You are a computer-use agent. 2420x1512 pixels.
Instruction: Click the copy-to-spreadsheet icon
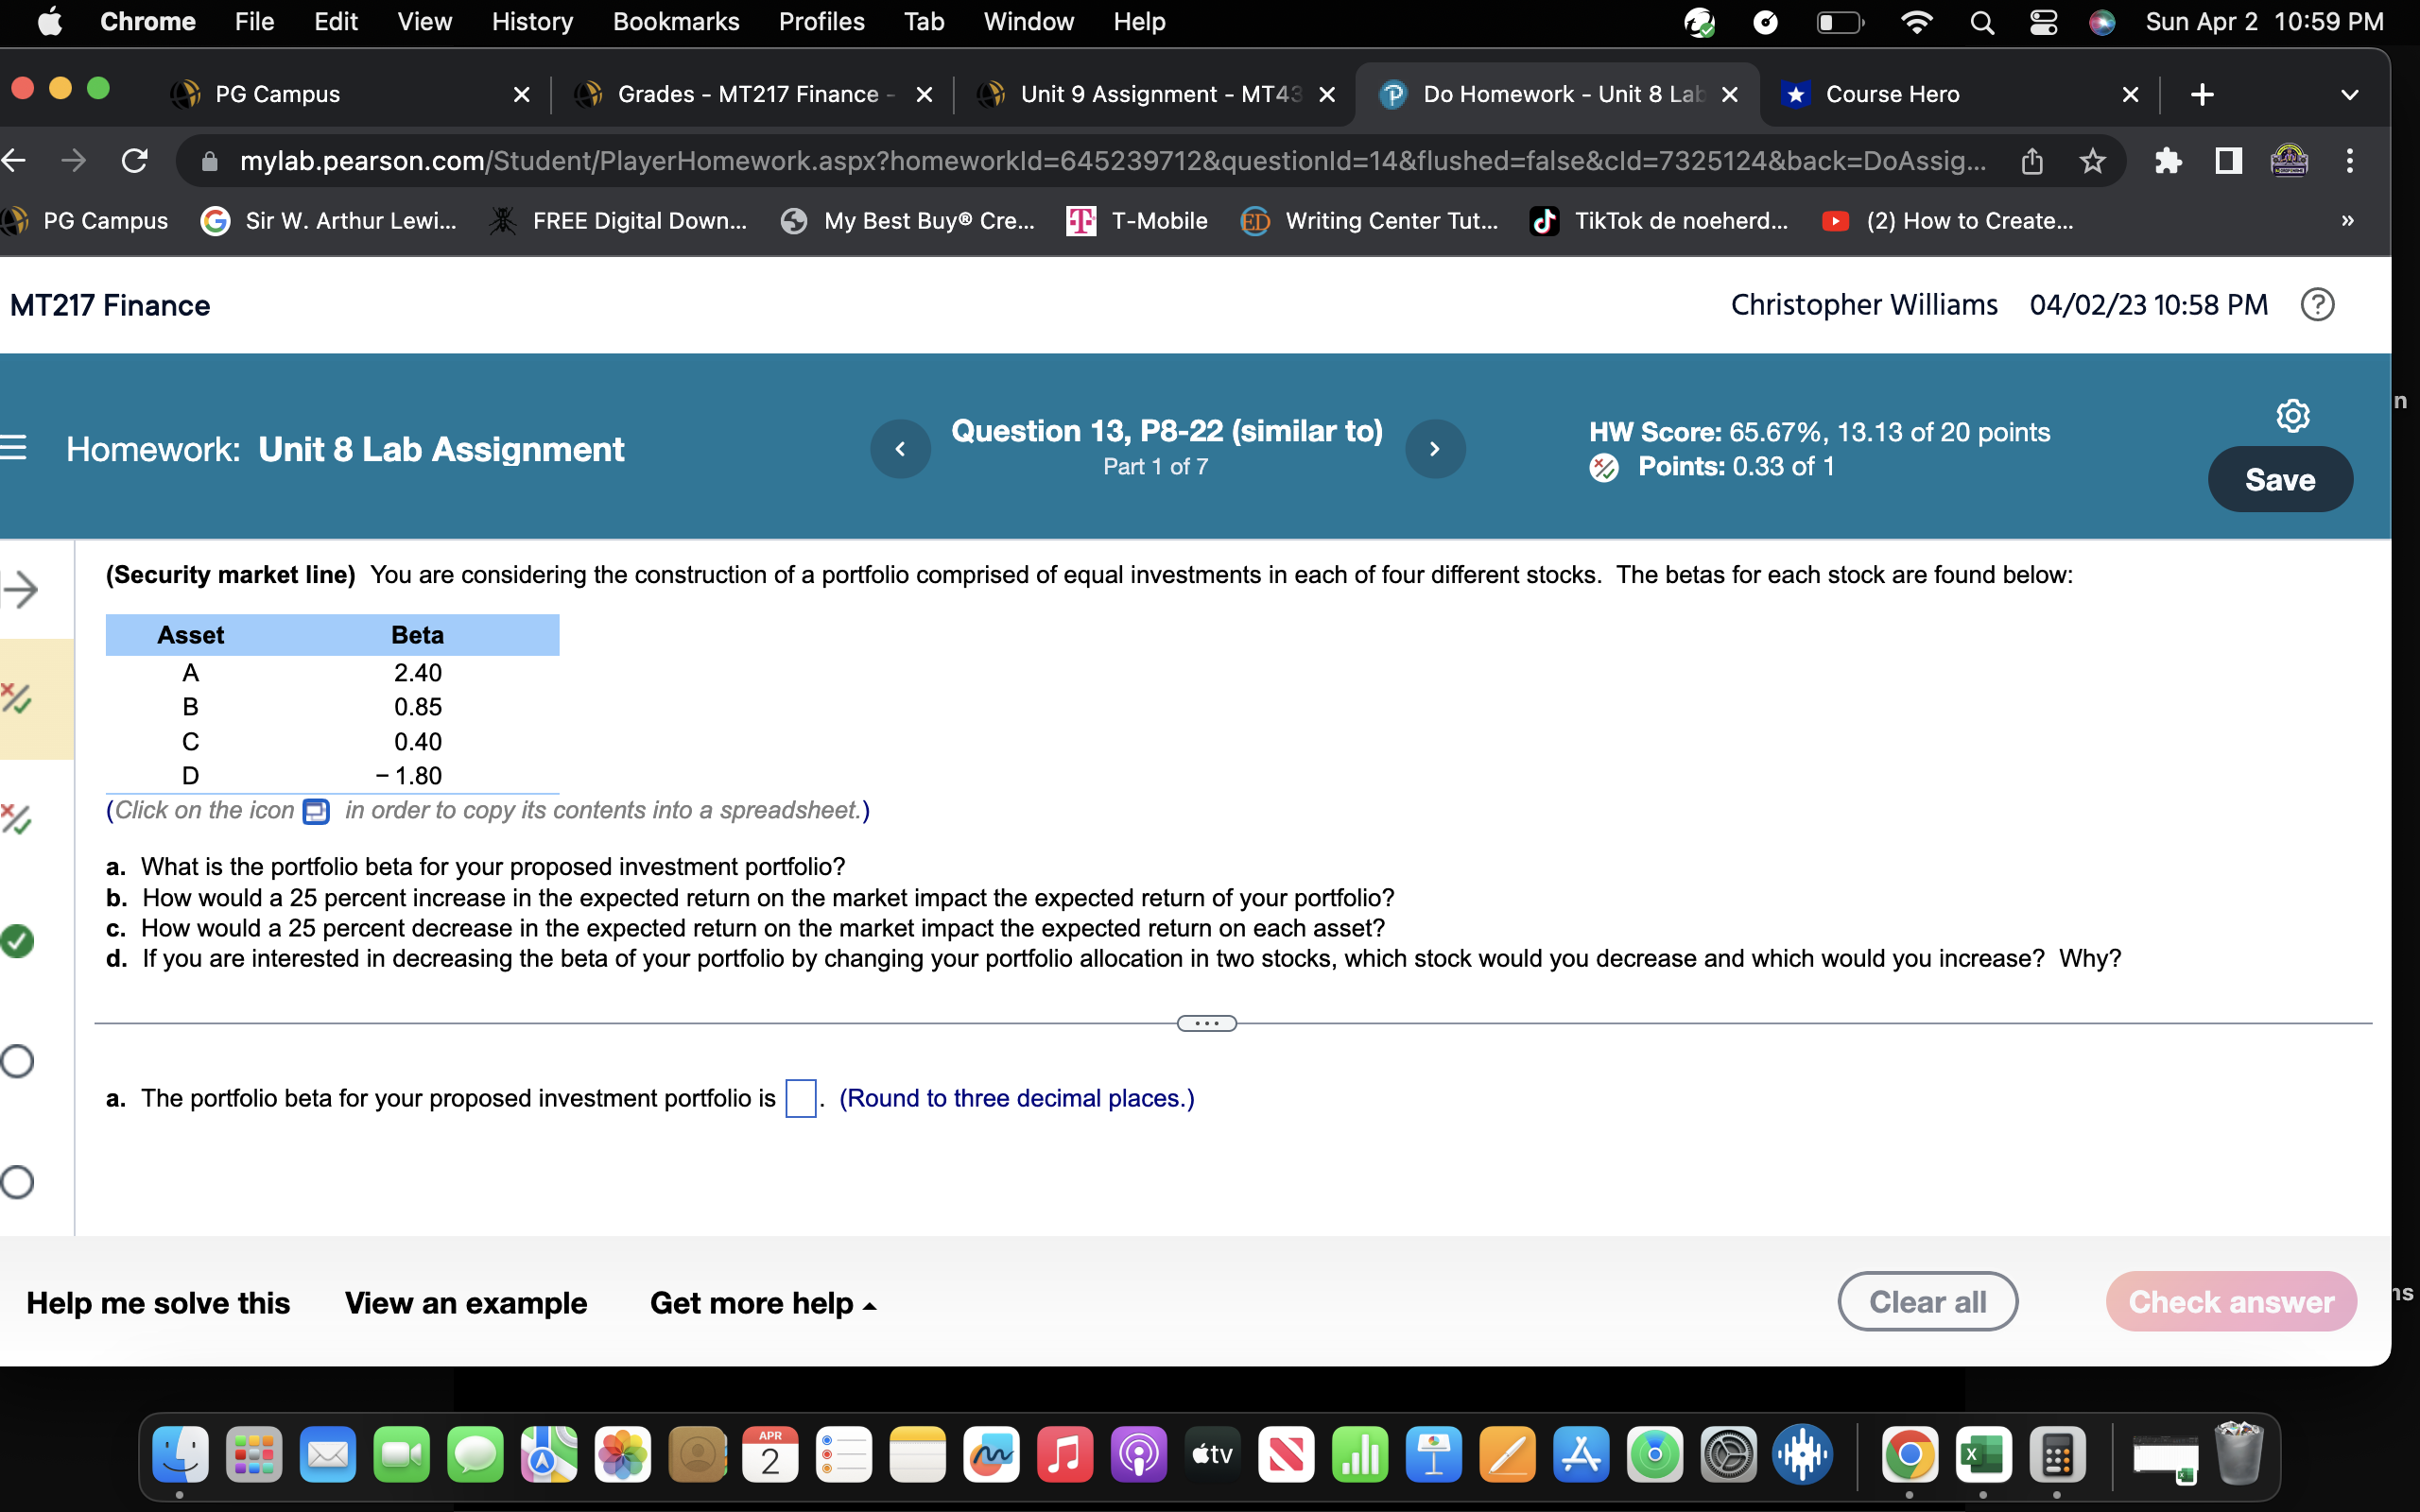[316, 811]
